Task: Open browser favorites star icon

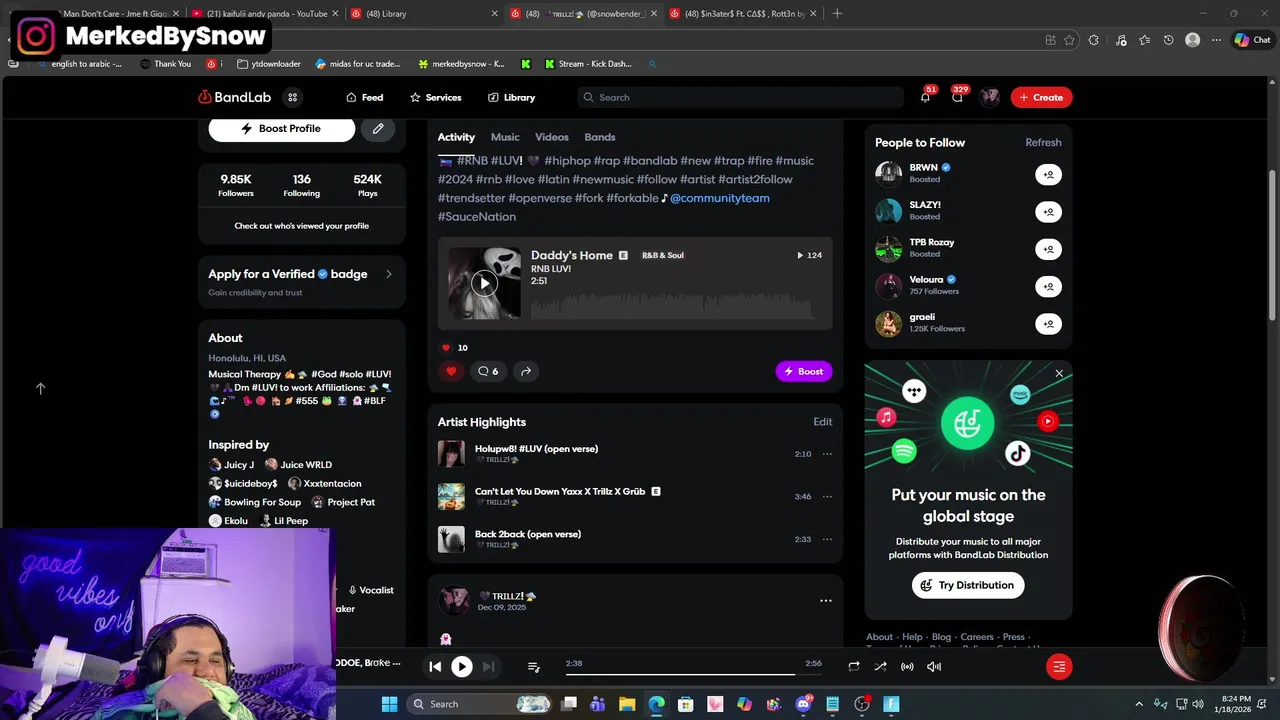Action: pyautogui.click(x=1069, y=40)
